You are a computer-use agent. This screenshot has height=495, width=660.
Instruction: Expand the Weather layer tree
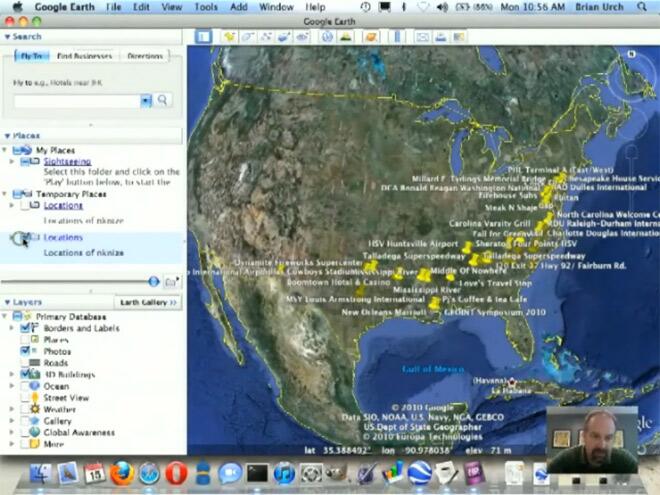click(11, 409)
